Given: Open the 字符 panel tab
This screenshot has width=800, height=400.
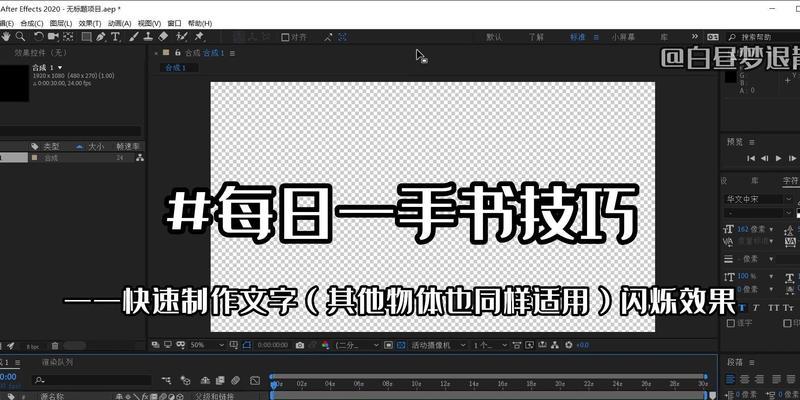Looking at the screenshot, I should pos(790,180).
